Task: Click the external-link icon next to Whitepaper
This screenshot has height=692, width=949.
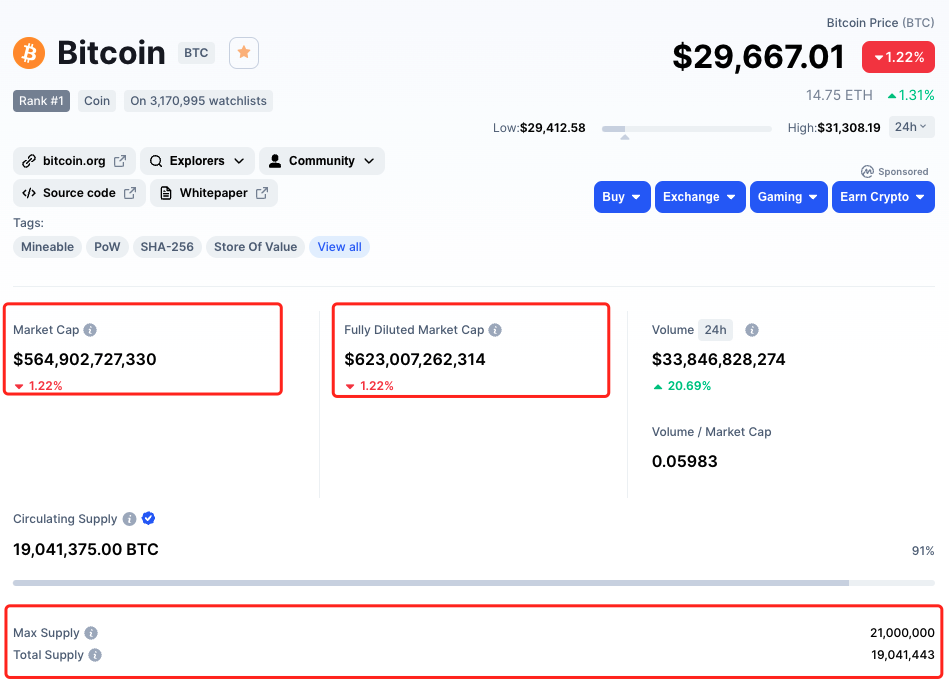Action: pyautogui.click(x=262, y=193)
